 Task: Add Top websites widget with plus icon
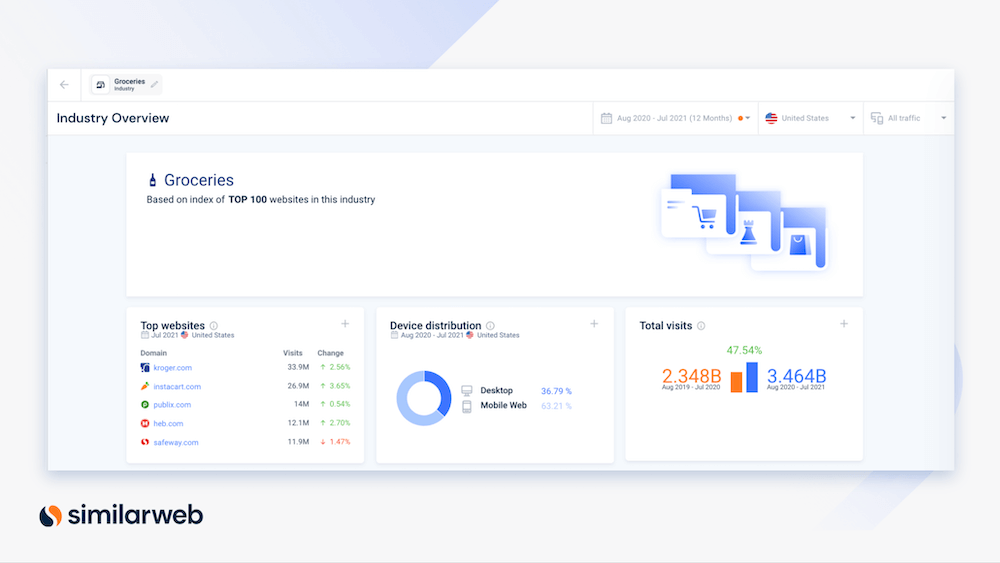click(345, 324)
